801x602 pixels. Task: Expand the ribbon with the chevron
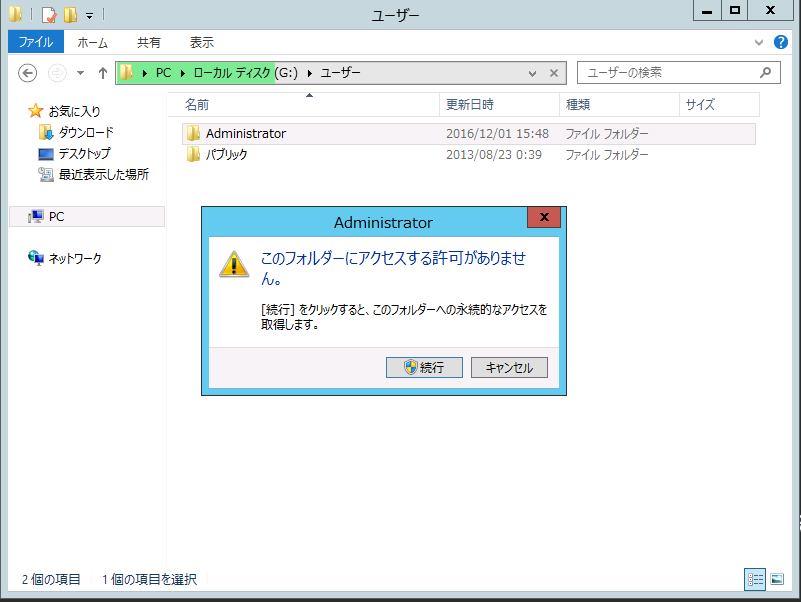pos(759,43)
